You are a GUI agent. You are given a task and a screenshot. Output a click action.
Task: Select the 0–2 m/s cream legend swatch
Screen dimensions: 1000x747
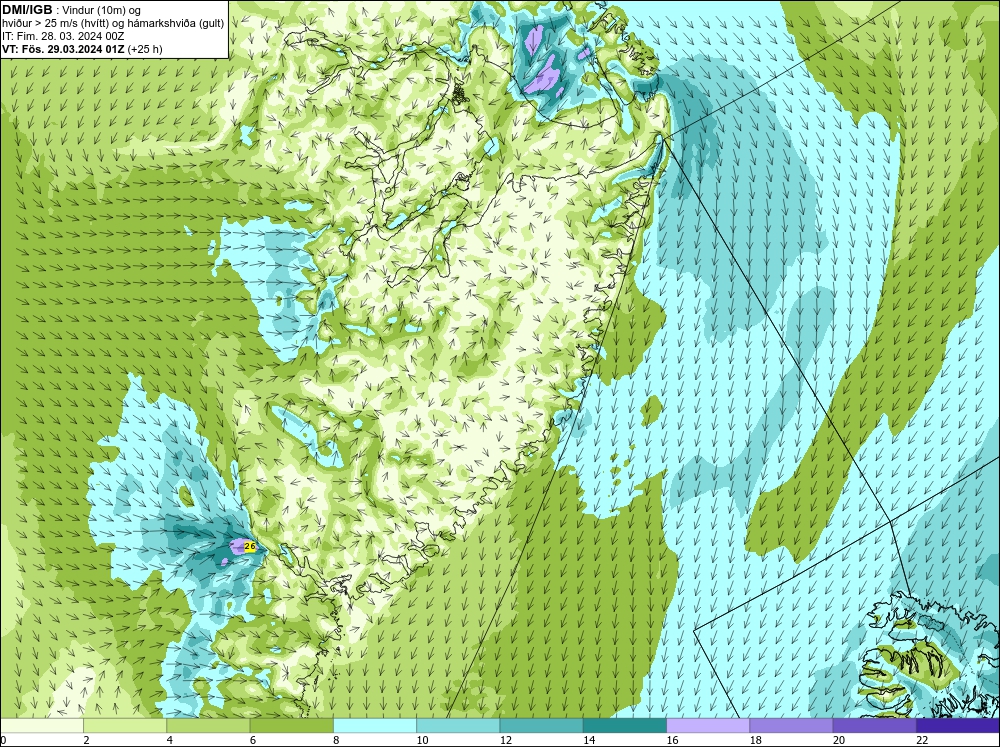coord(41,725)
